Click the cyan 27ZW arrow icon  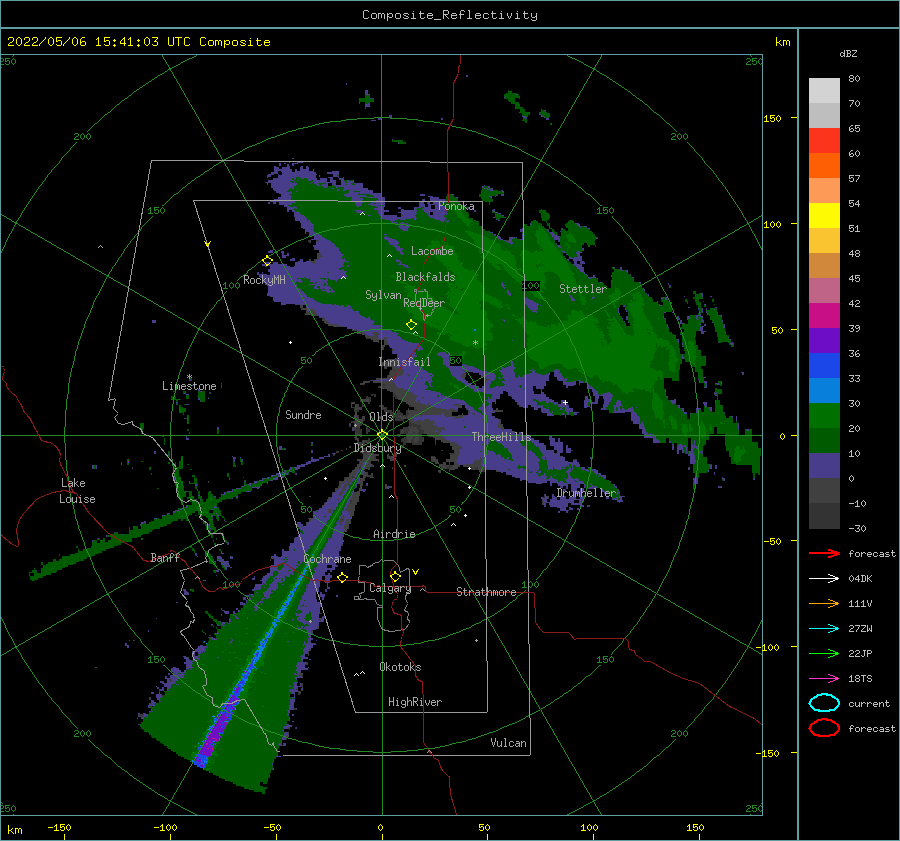(x=824, y=629)
